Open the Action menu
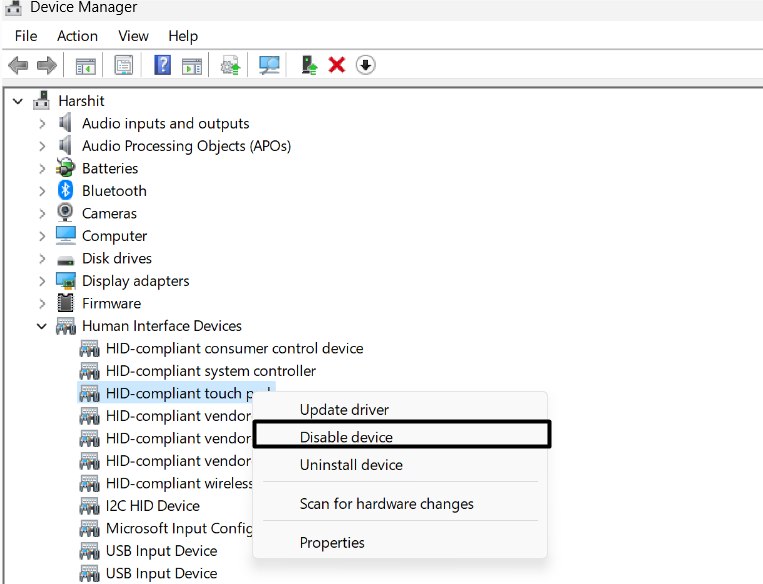The height and width of the screenshot is (584, 763). click(x=77, y=36)
